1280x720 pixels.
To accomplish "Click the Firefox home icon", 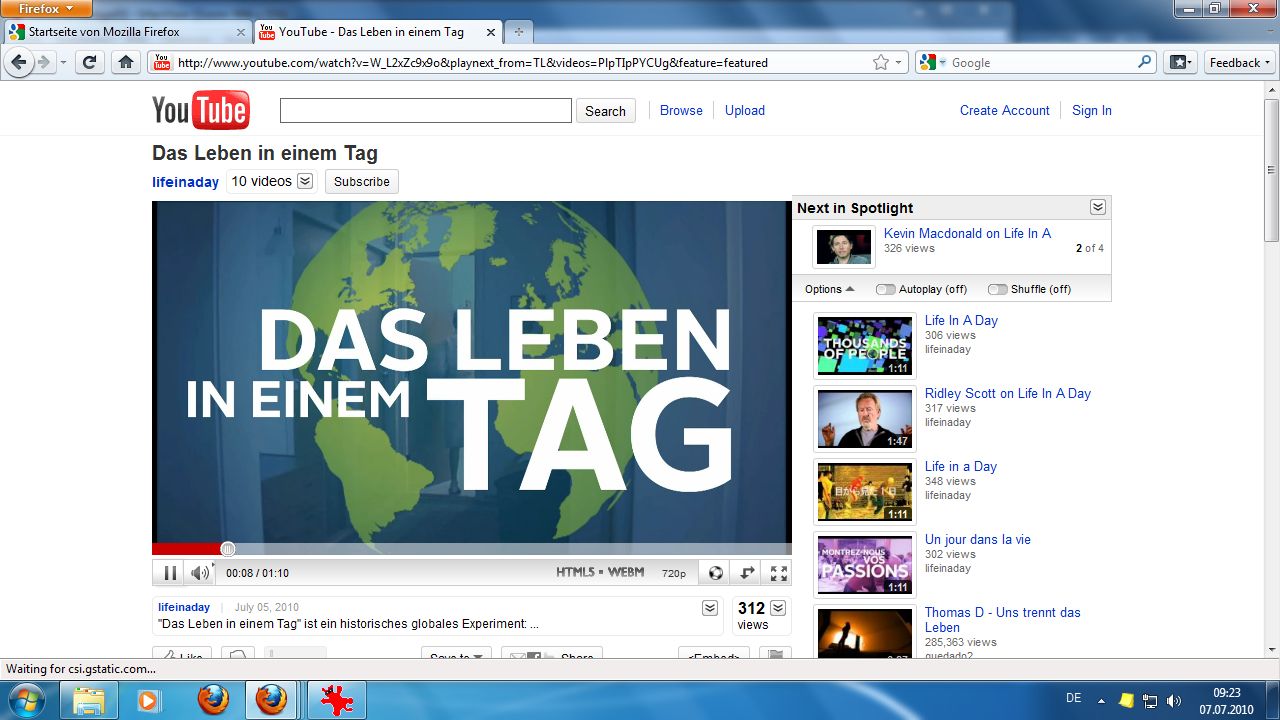I will pos(124,62).
